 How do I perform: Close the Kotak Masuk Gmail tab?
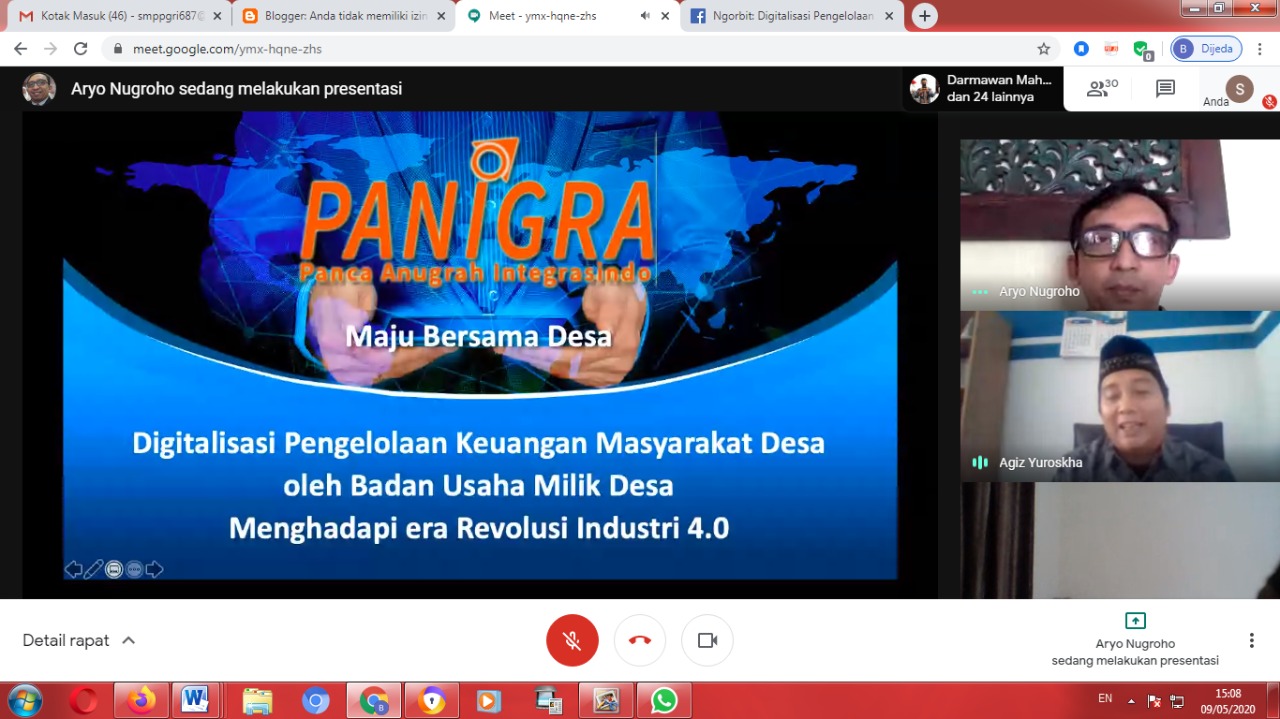[217, 16]
